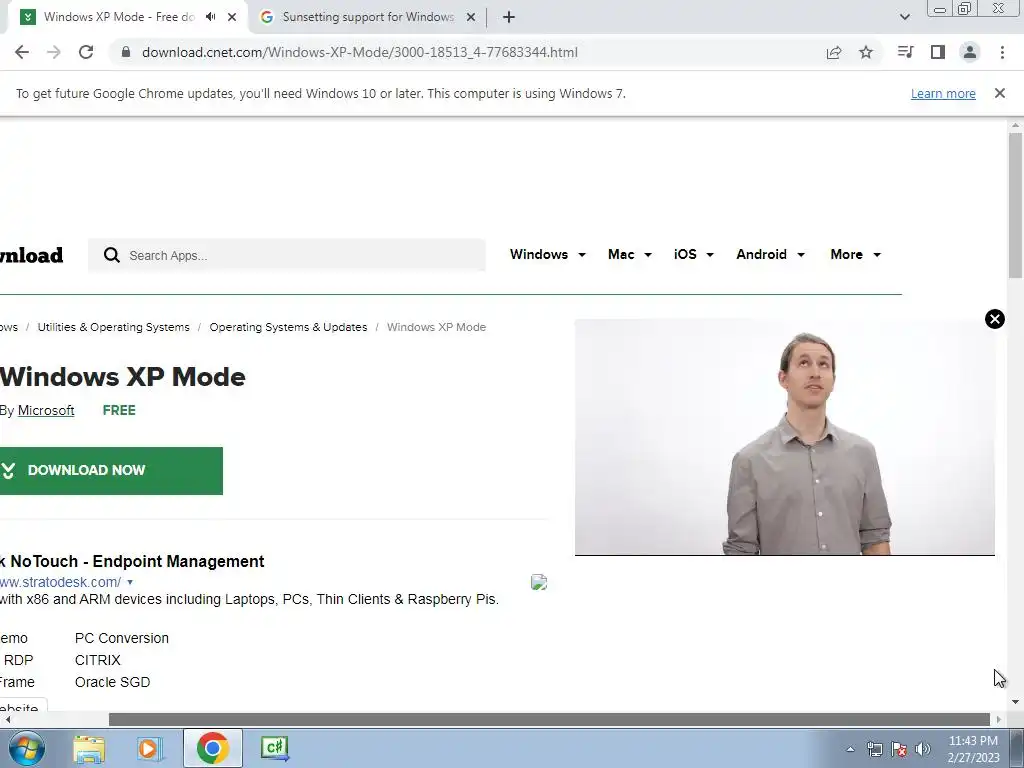
Task: Switch to Windows XP Mode tab
Action: click(119, 17)
